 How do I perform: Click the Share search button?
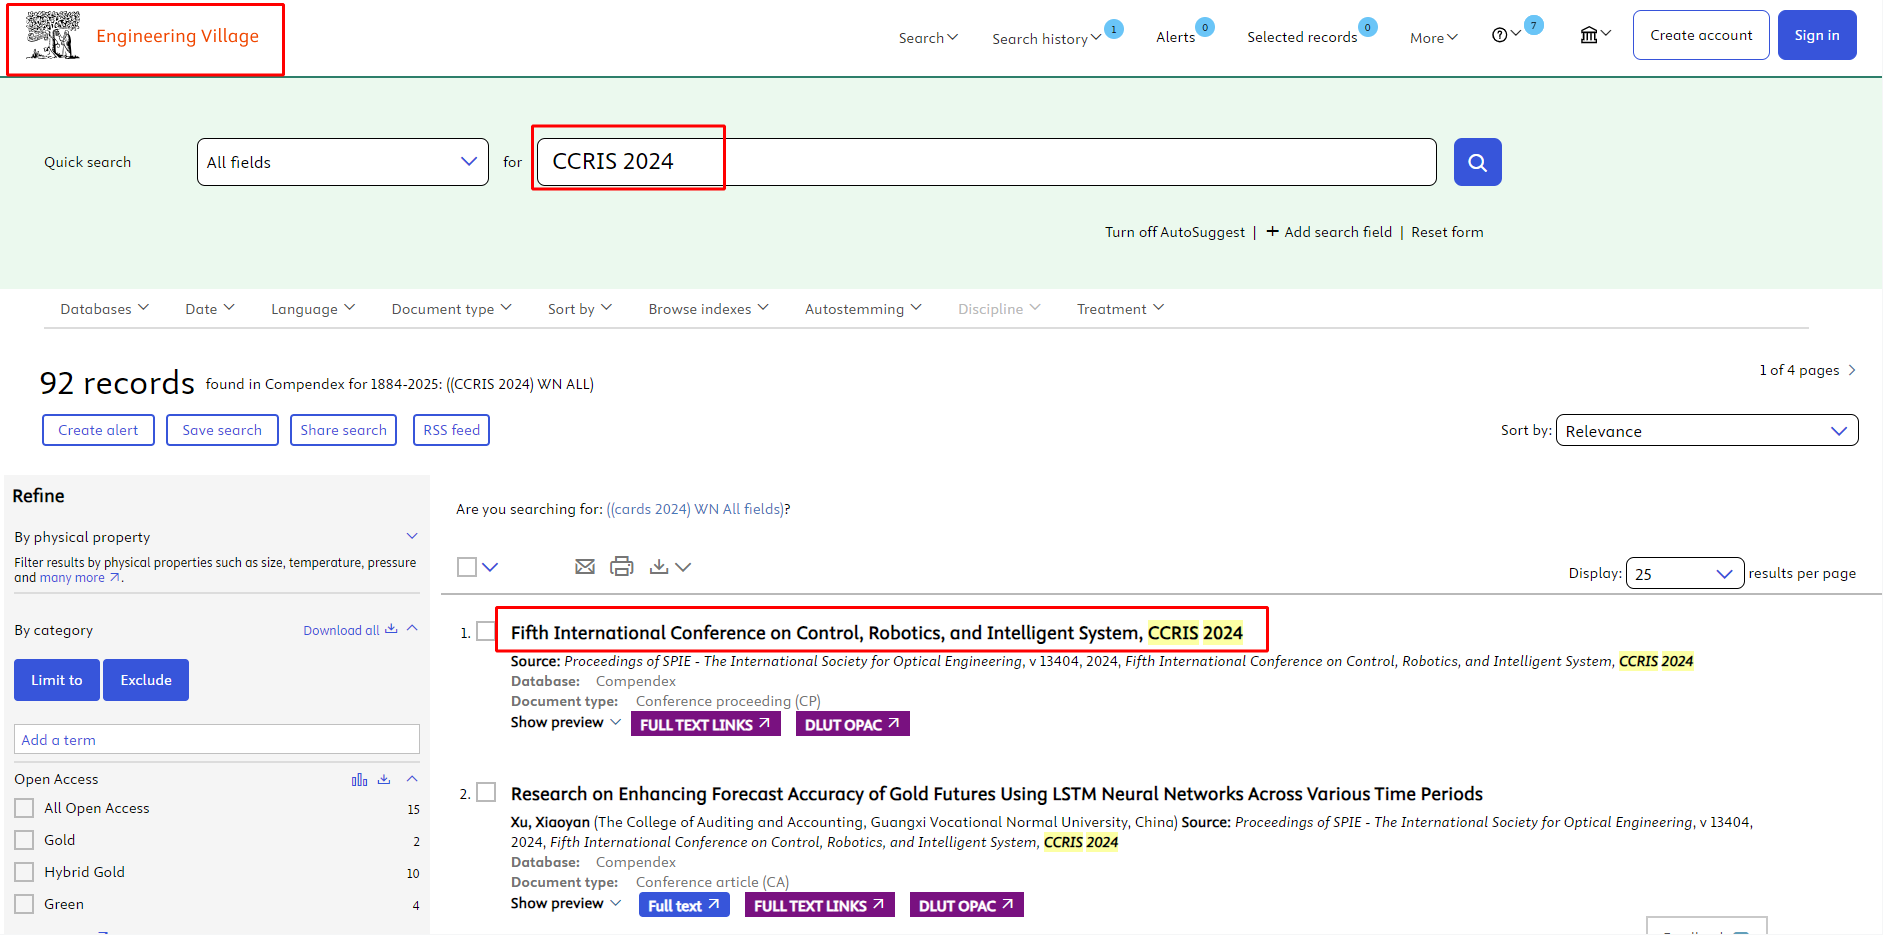(343, 430)
